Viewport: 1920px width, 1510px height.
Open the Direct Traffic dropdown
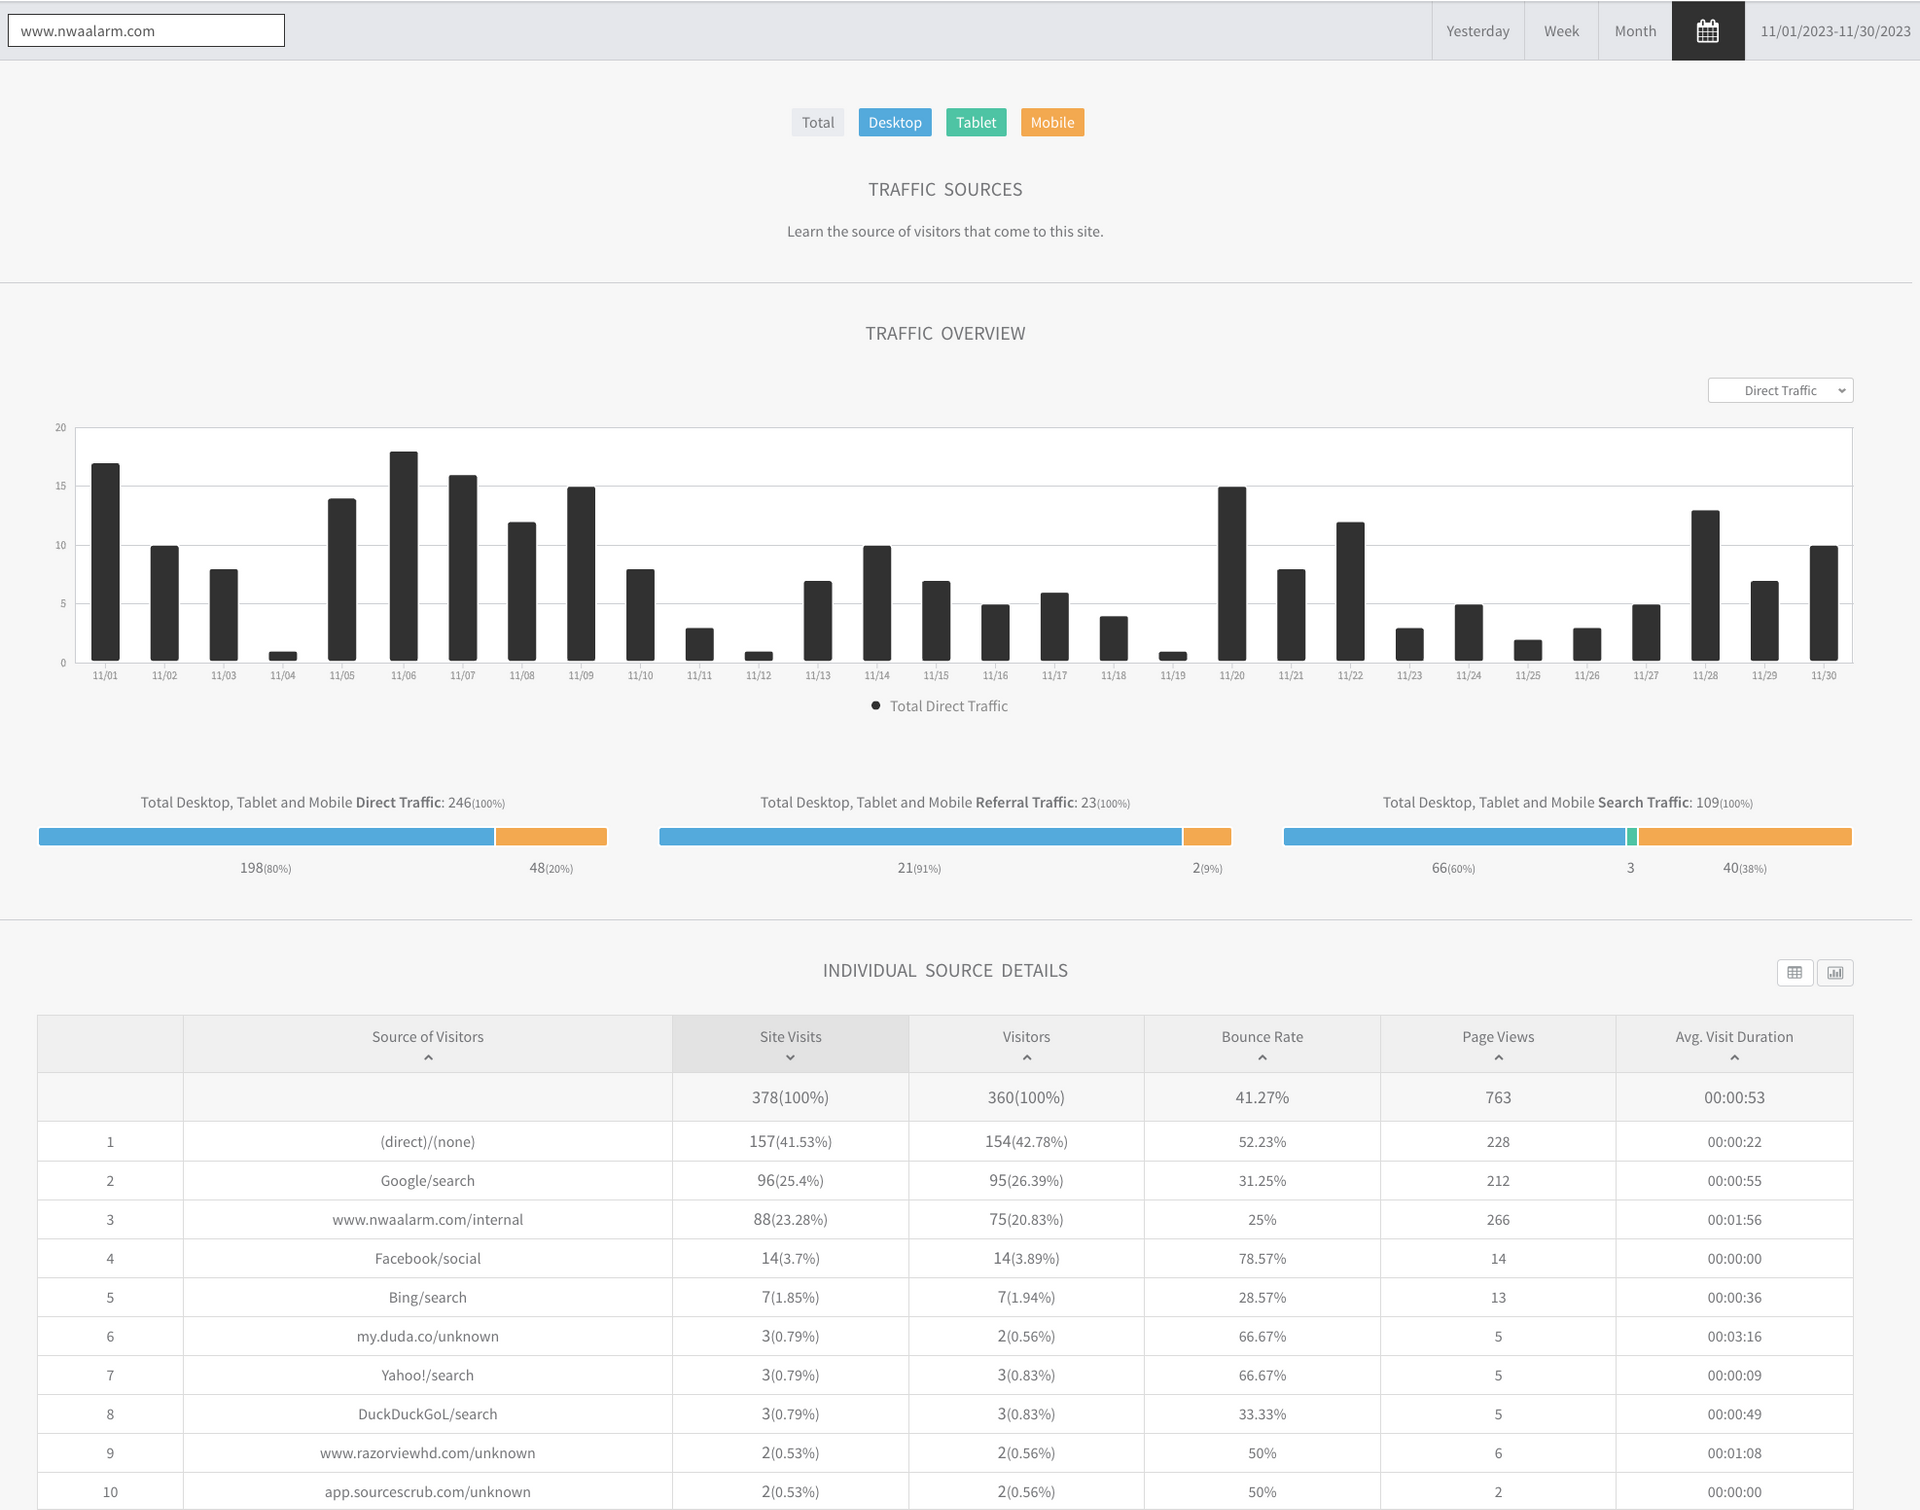1780,390
